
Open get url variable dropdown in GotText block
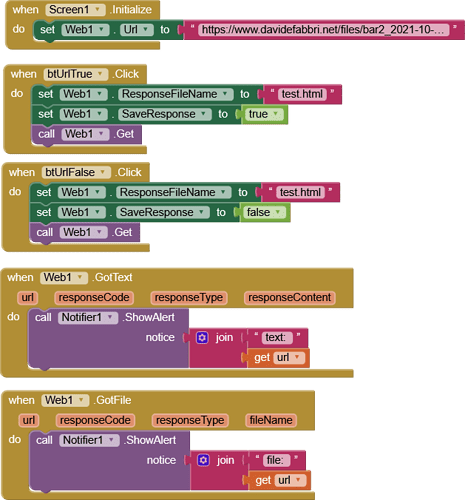coord(289,358)
